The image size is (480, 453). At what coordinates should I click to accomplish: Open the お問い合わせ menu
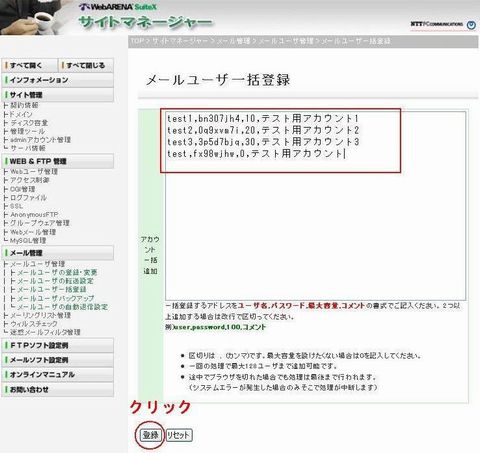[x=58, y=389]
